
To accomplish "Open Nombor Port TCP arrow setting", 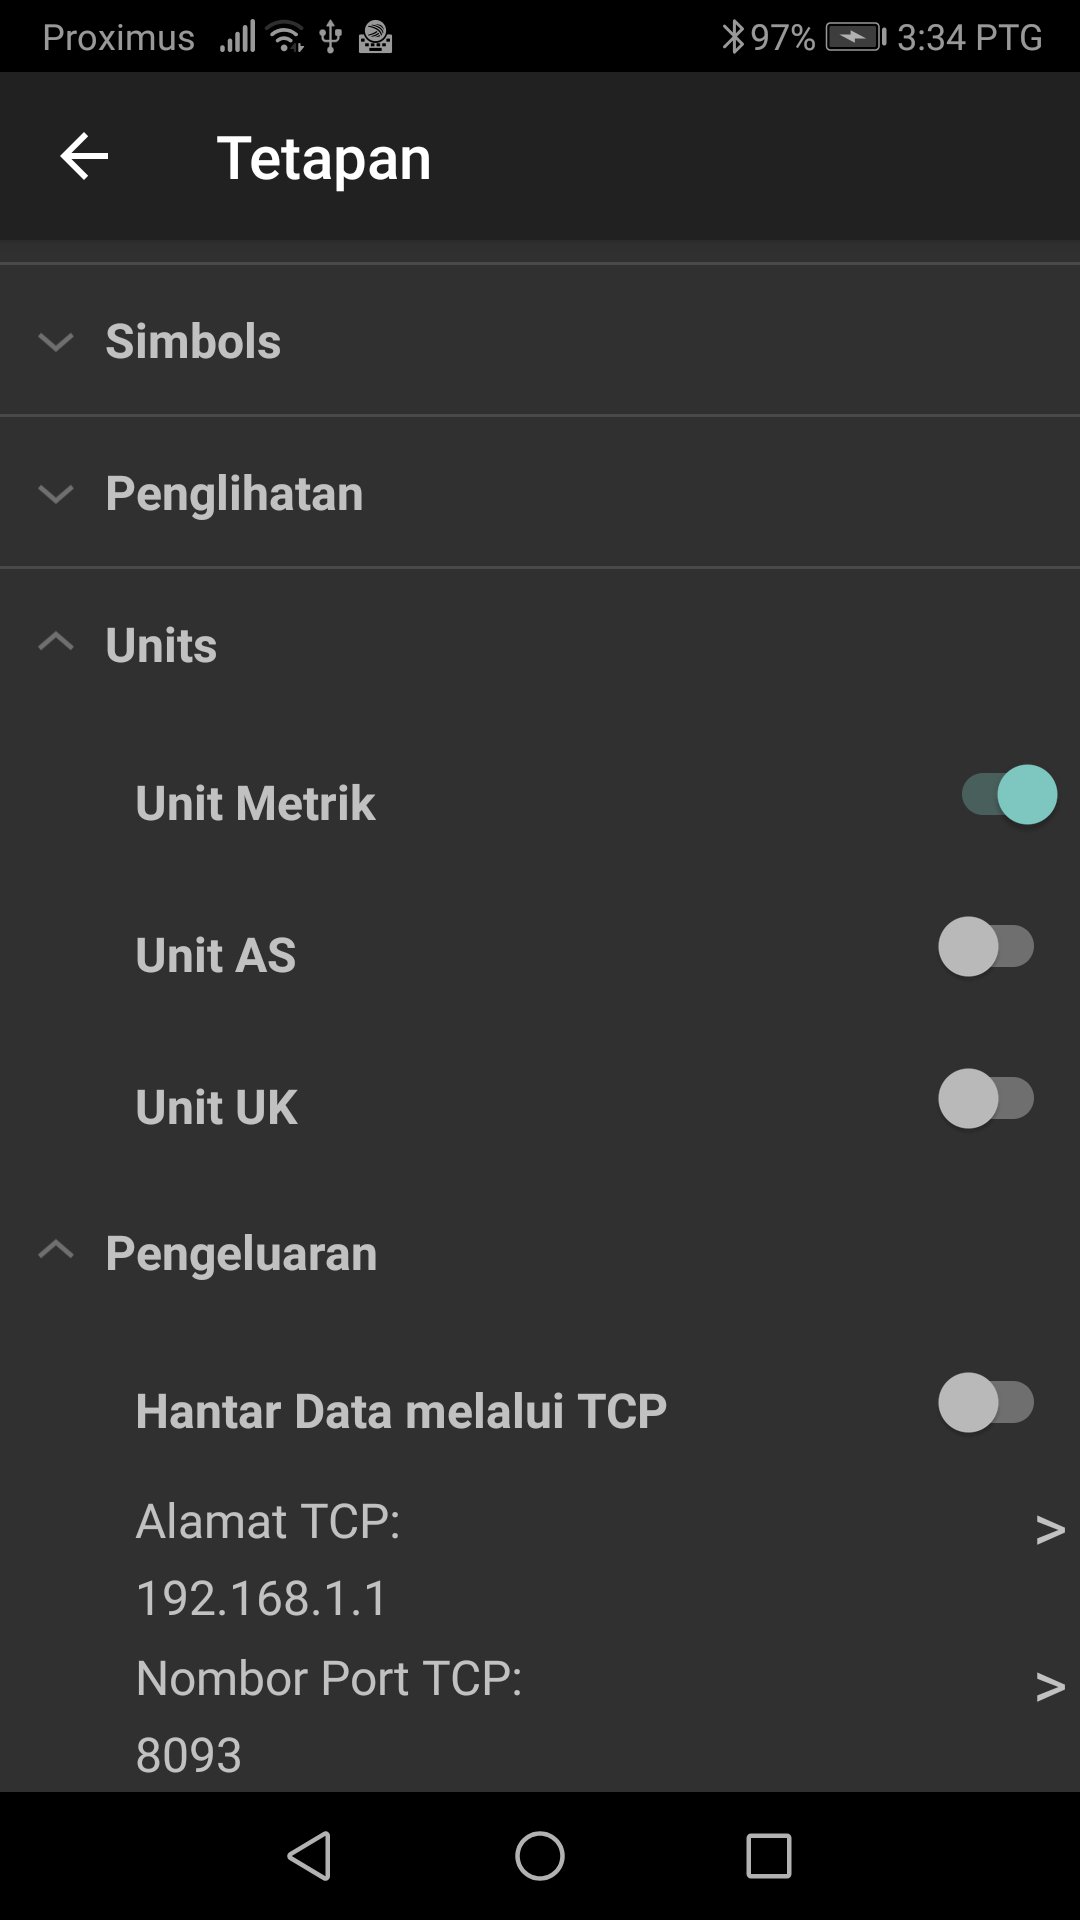I will 1049,1686.
